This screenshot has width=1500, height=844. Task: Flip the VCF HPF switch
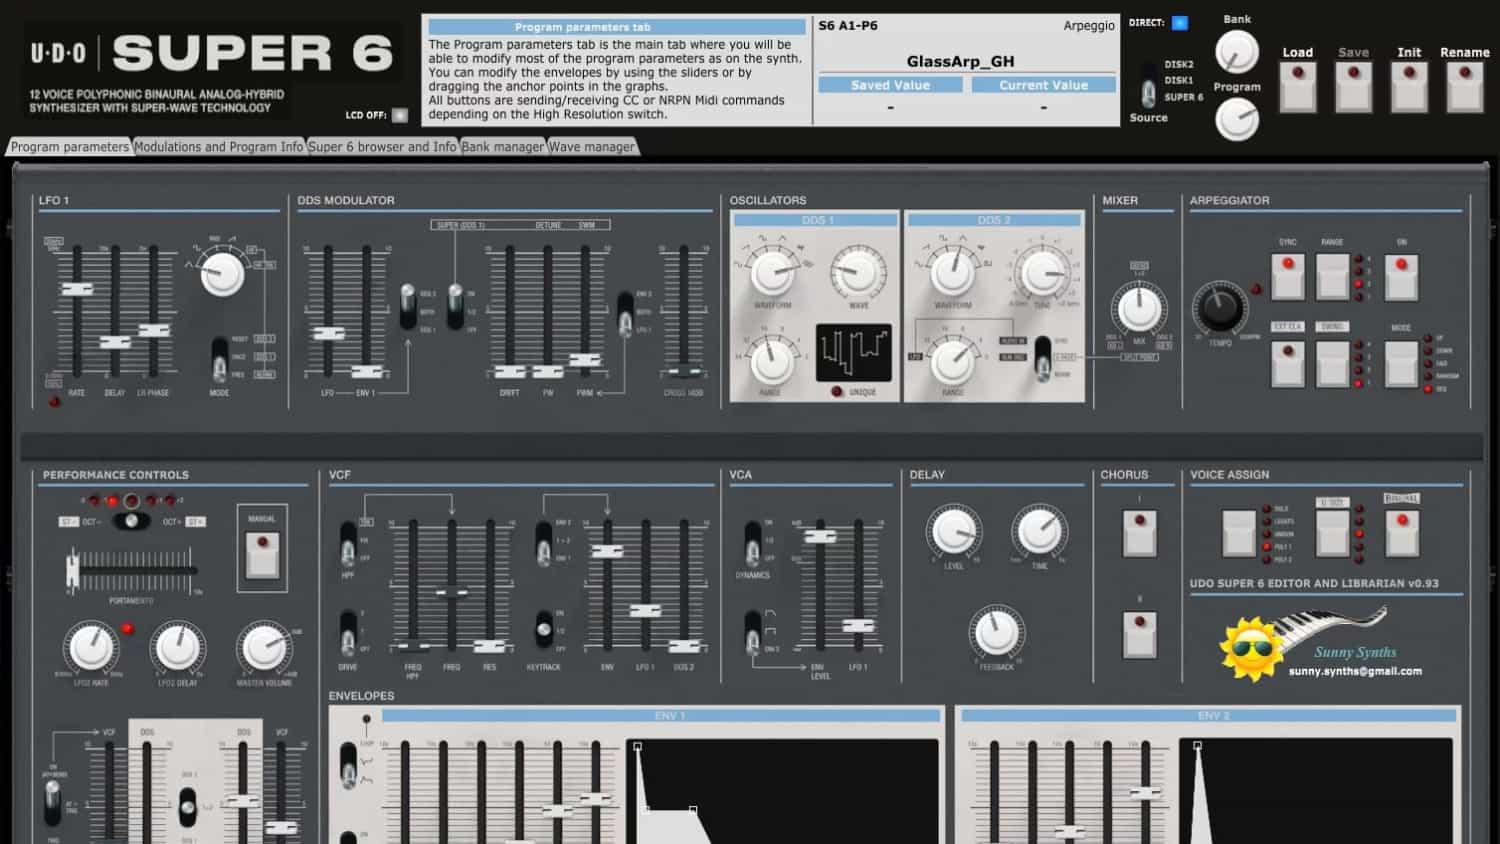click(x=347, y=543)
